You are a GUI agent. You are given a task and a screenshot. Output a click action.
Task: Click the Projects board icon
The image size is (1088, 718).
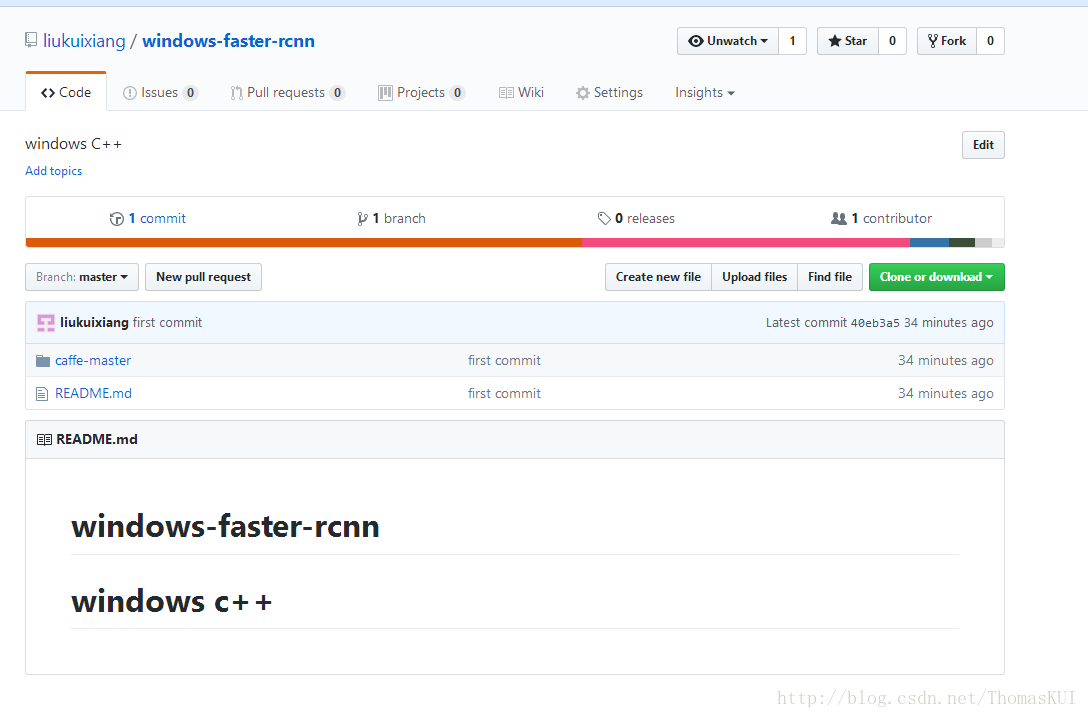(x=385, y=93)
